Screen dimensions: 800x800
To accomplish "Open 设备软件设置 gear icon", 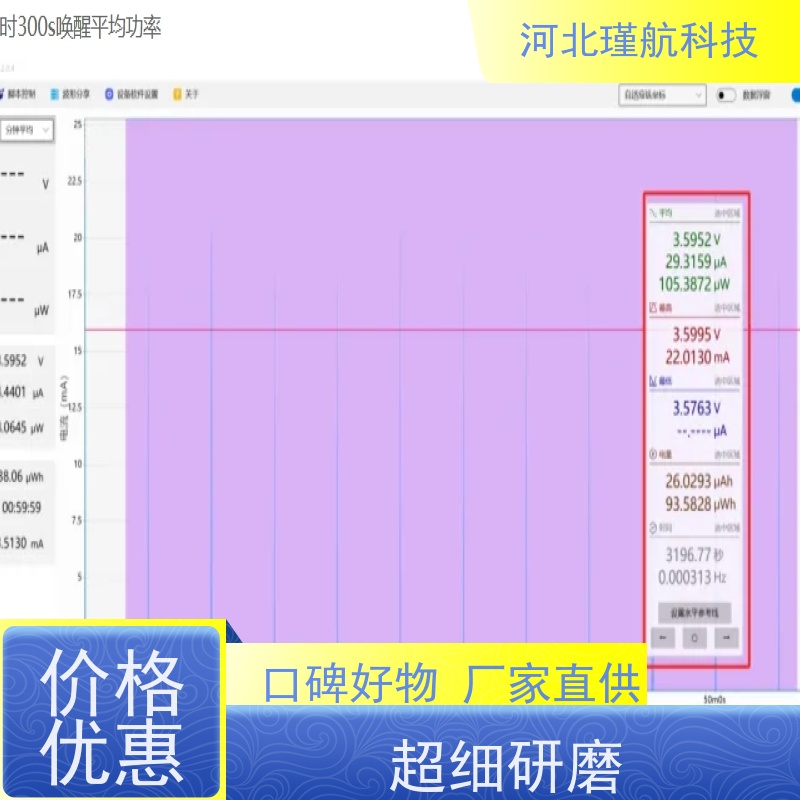I will click(x=109, y=94).
